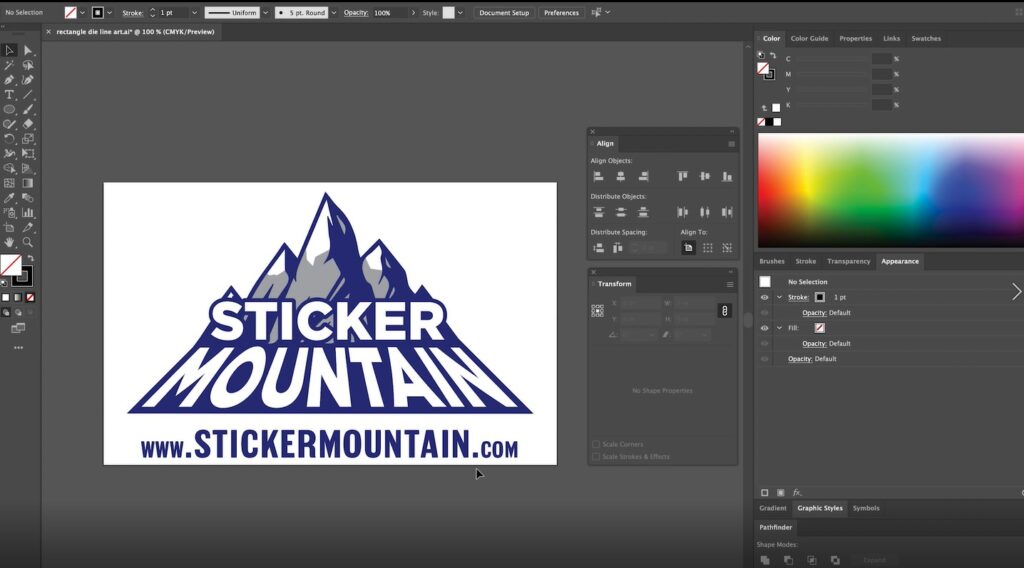Click Vertical Align Top in Align panel
This screenshot has height=568, width=1024.
tap(682, 176)
